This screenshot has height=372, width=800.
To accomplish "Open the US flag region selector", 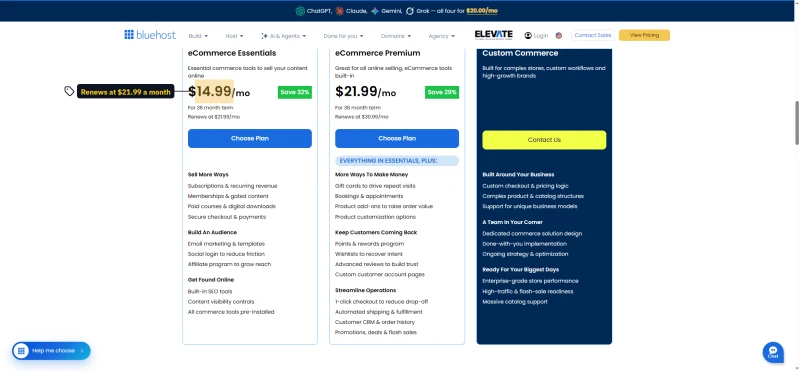I will (559, 36).
